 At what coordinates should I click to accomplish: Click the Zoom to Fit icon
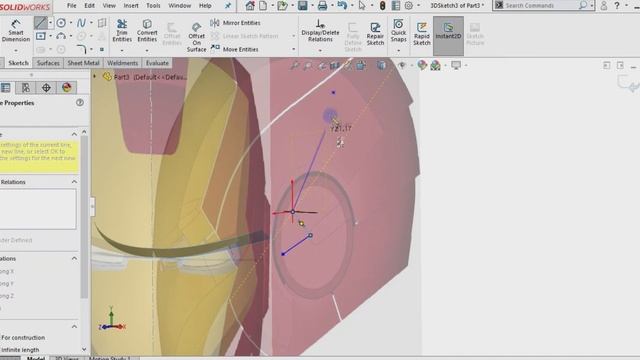coord(294,65)
